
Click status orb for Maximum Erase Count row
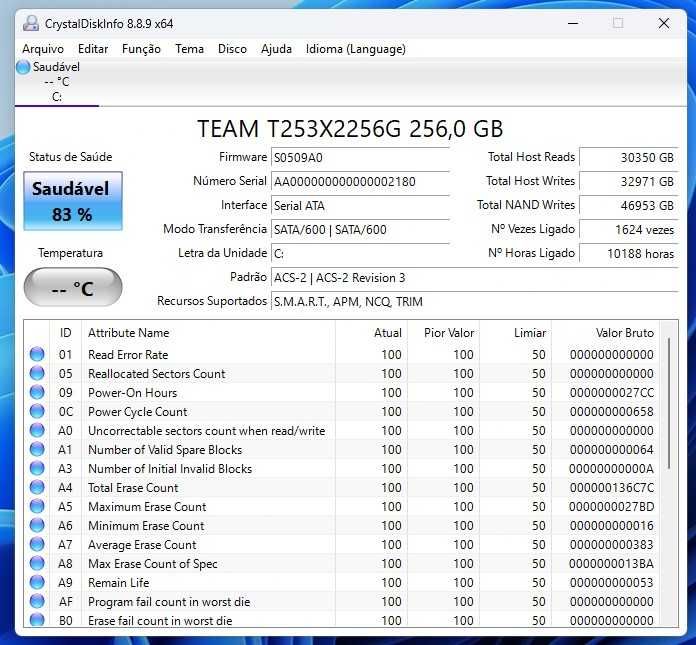(37, 507)
